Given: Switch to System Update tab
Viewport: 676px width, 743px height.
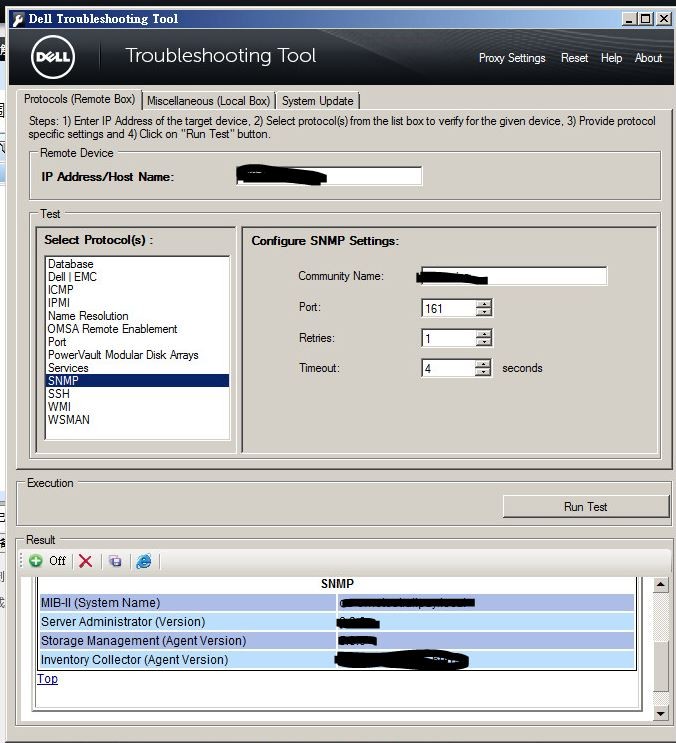Looking at the screenshot, I should point(317,101).
